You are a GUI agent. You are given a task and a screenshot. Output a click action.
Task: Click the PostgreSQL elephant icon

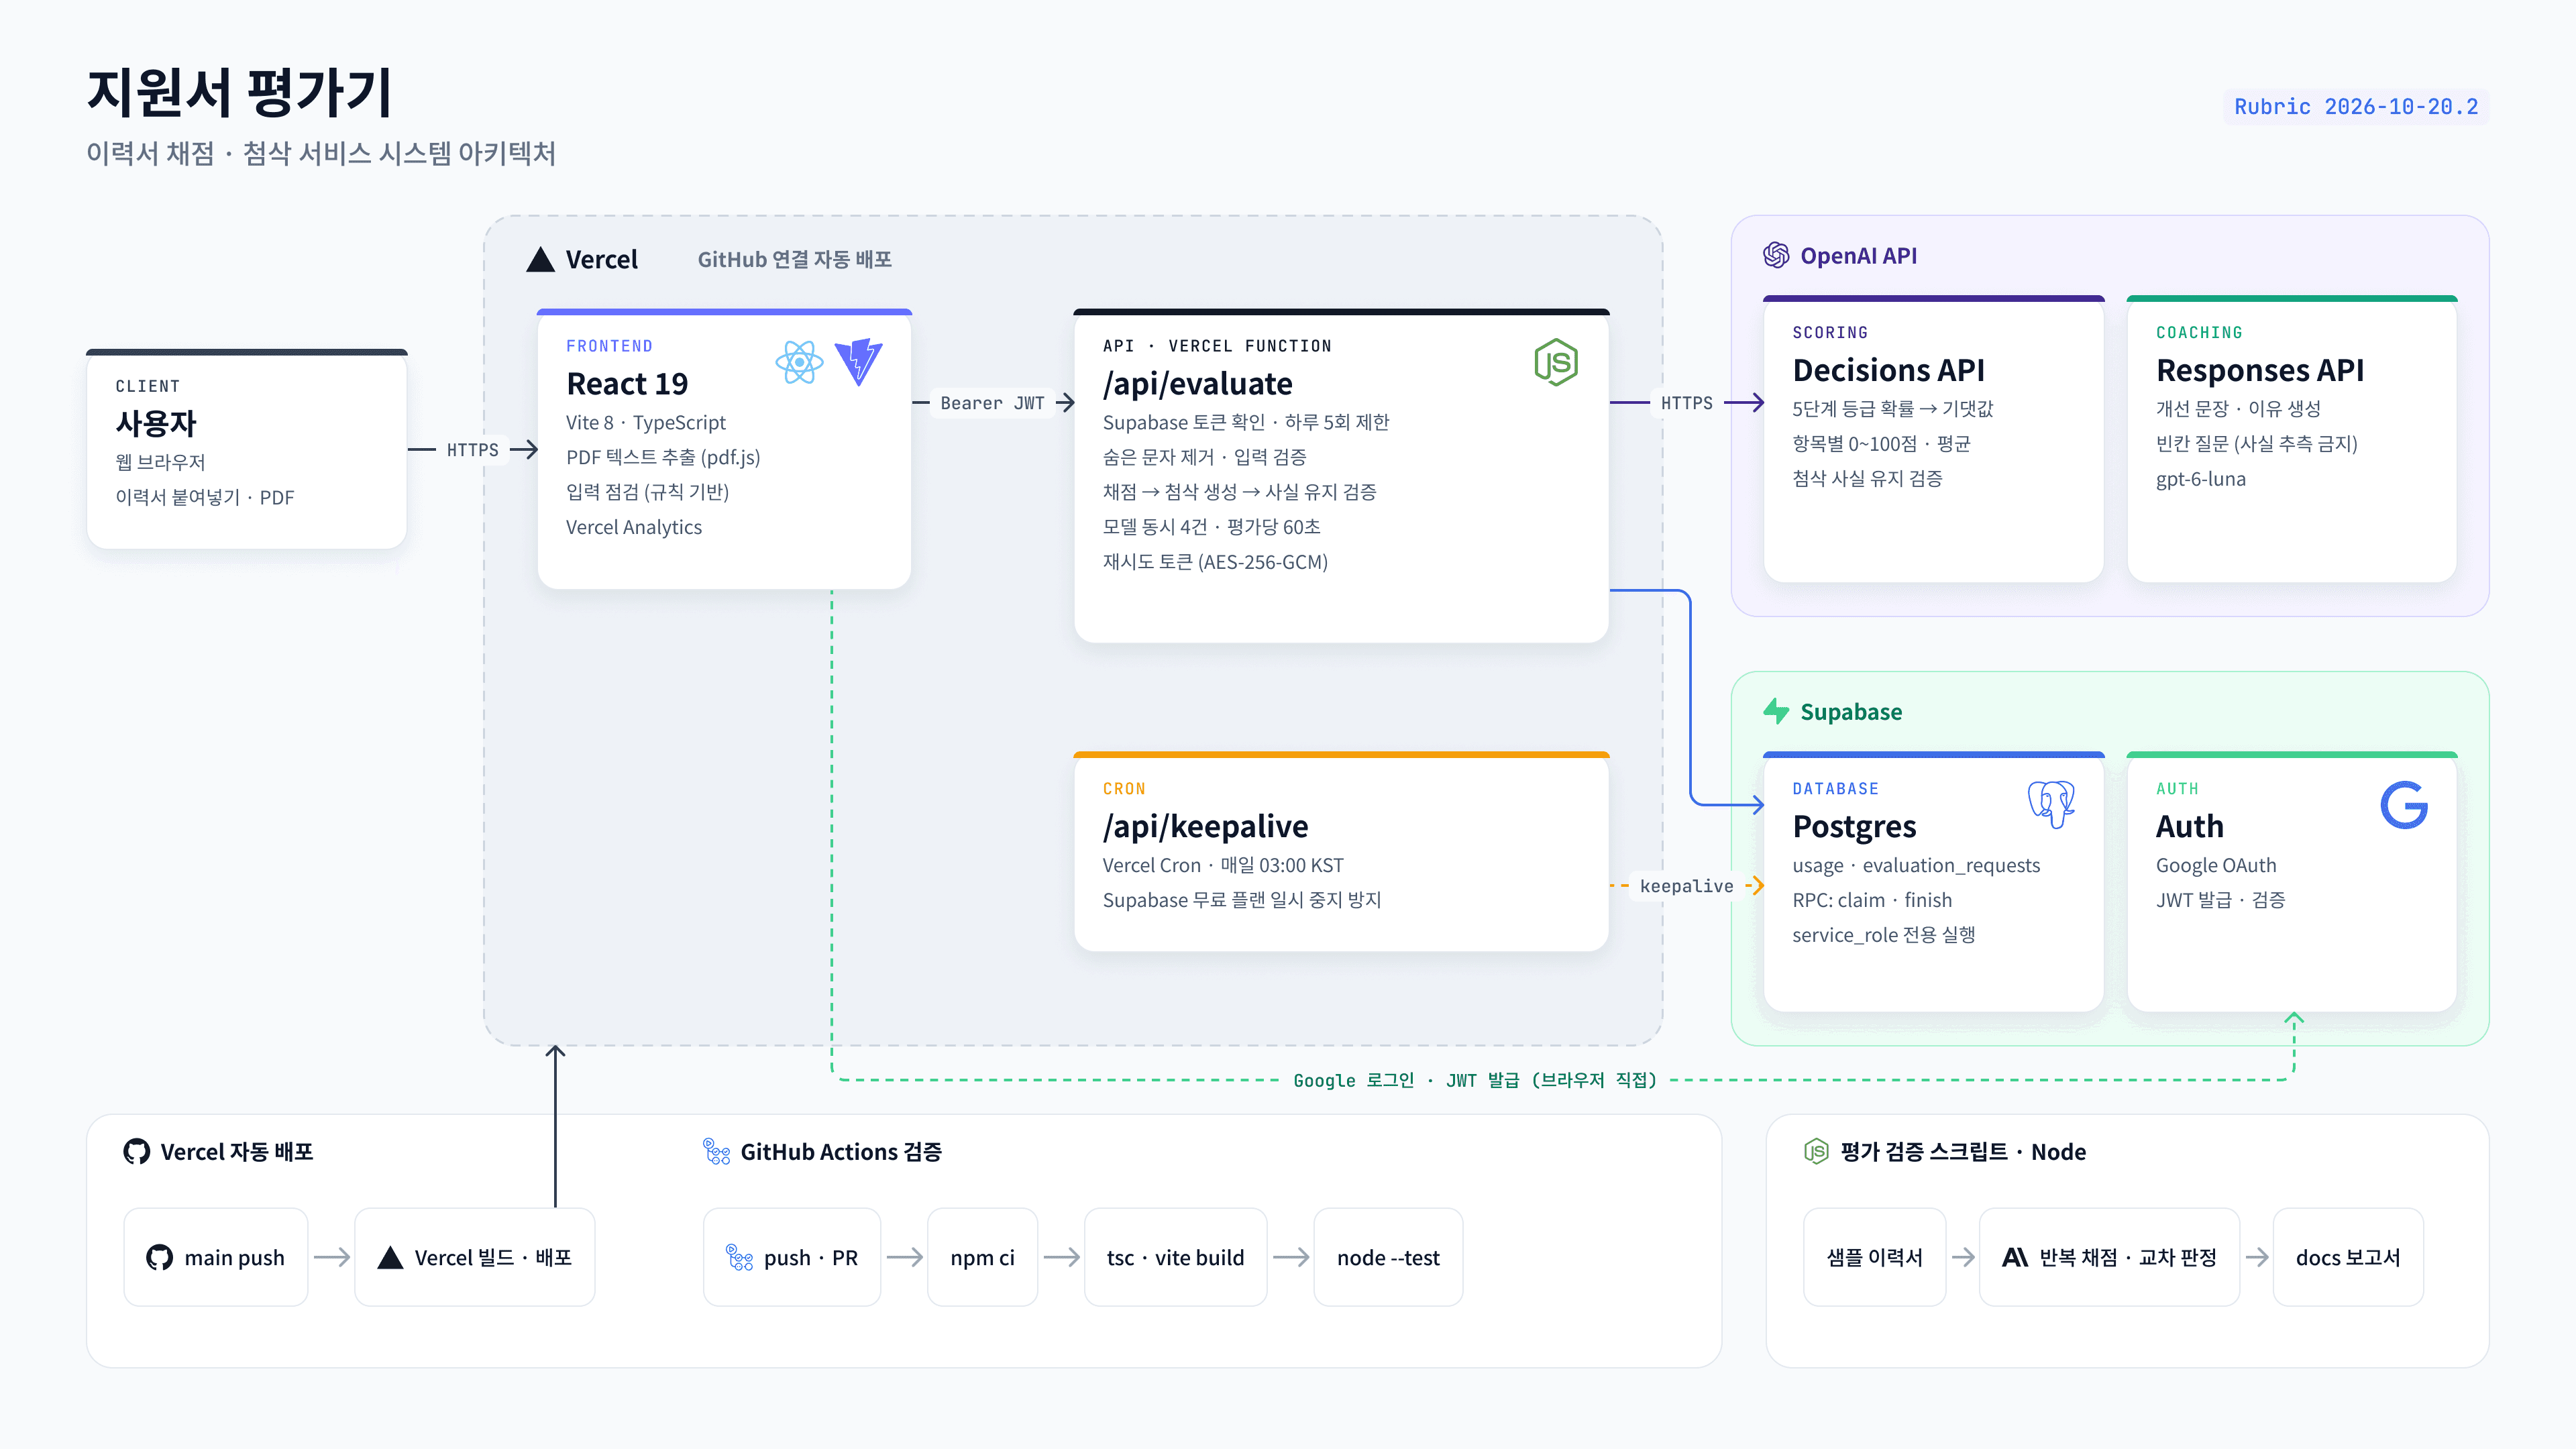point(2051,804)
